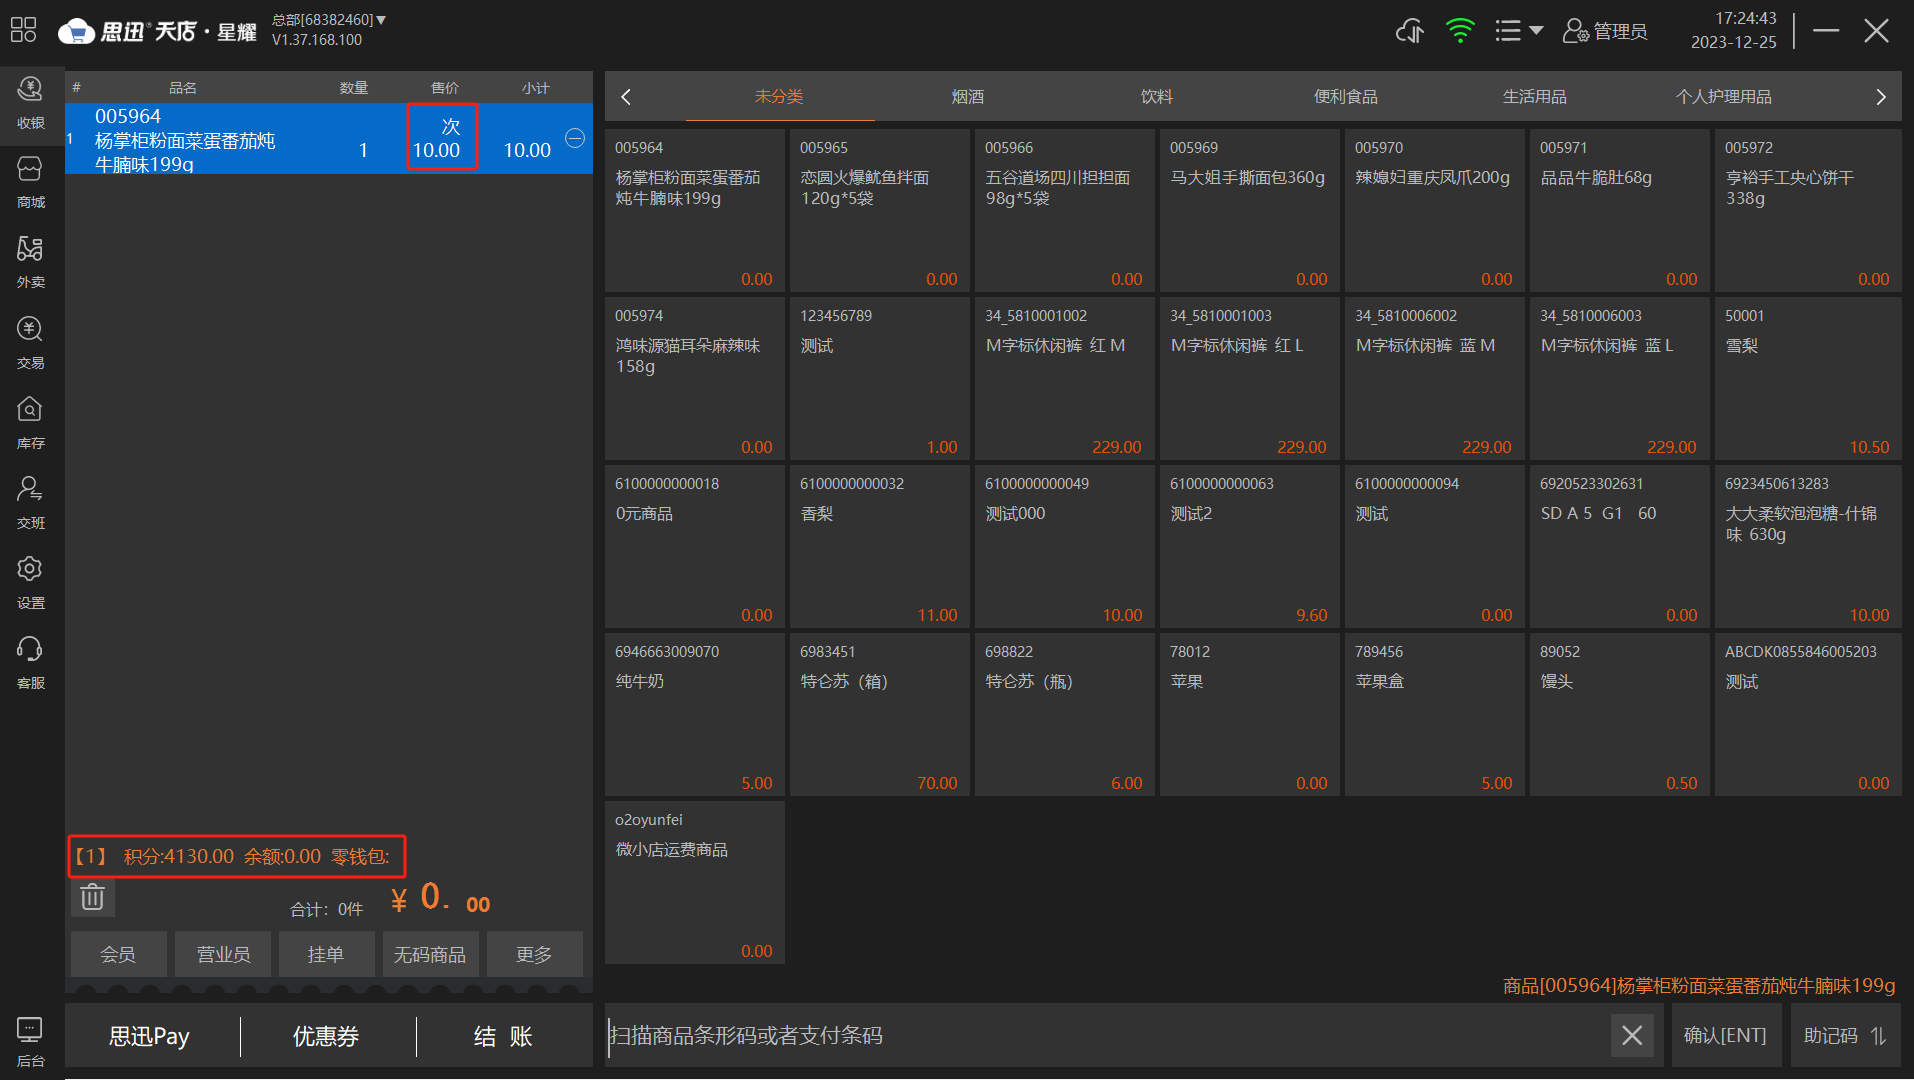Click the cloud sync icon in top bar
This screenshot has width=1914, height=1080.
pyautogui.click(x=1410, y=31)
